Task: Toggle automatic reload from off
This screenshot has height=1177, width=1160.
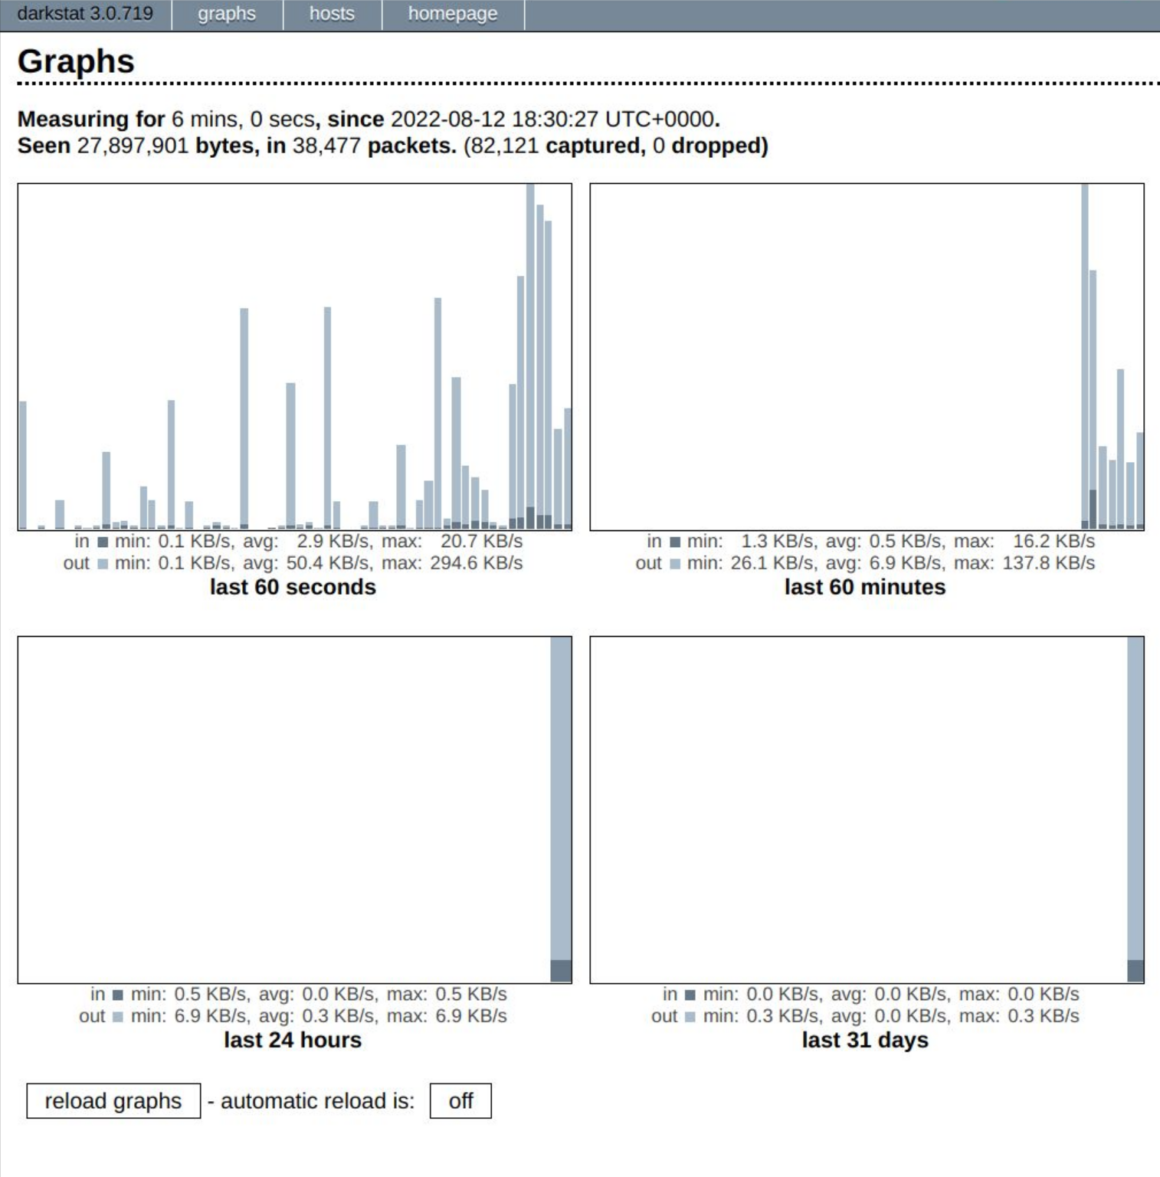Action: coord(460,1101)
